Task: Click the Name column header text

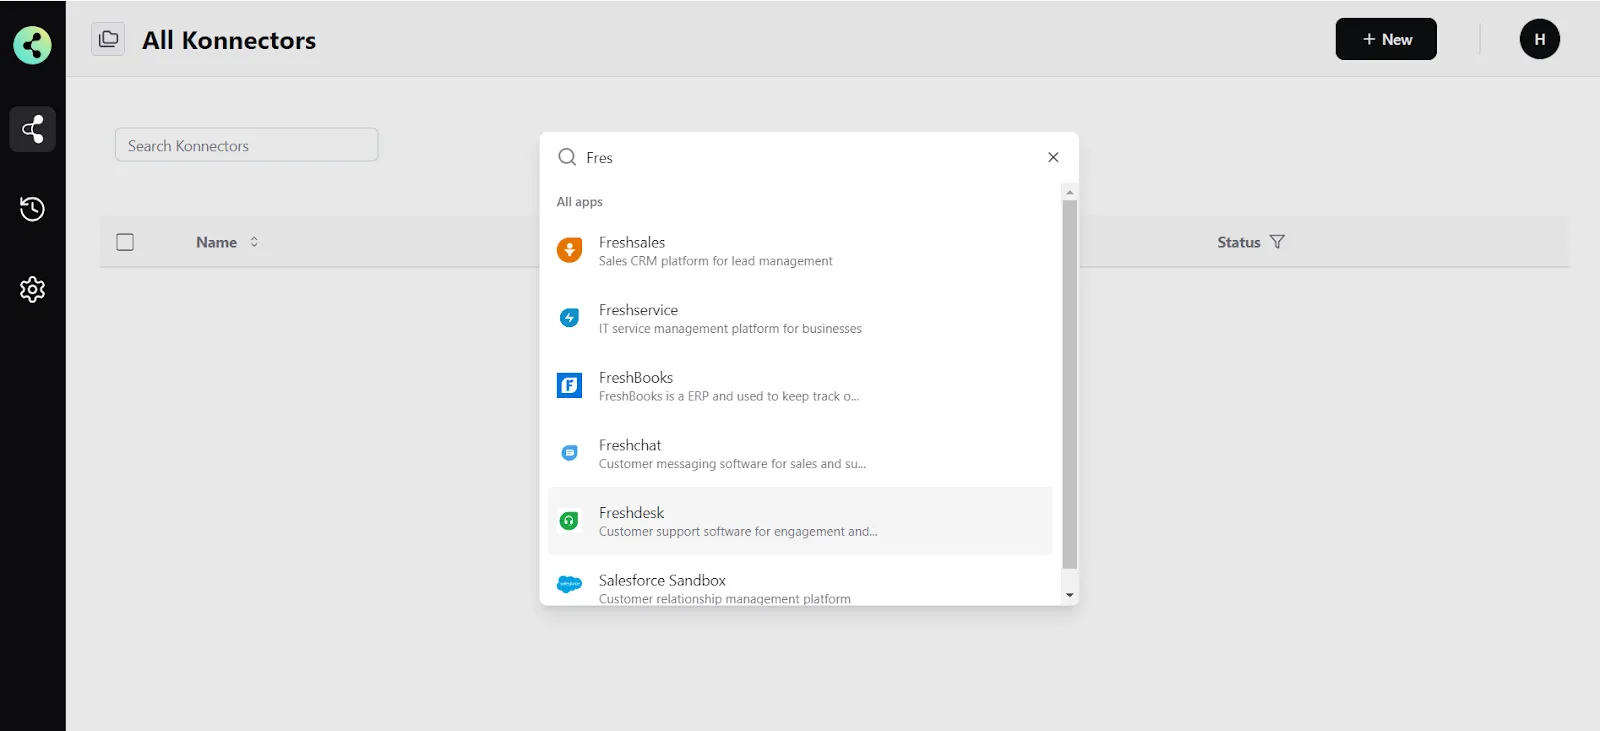Action: tap(216, 242)
